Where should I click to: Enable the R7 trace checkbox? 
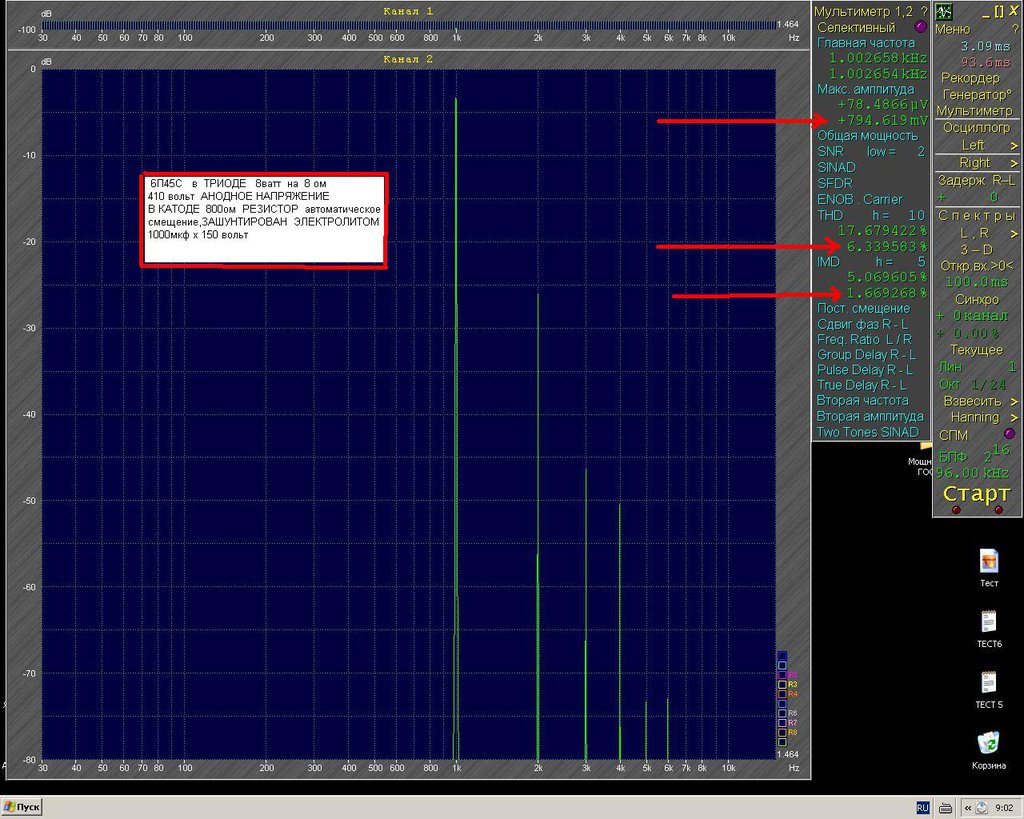pyautogui.click(x=782, y=723)
